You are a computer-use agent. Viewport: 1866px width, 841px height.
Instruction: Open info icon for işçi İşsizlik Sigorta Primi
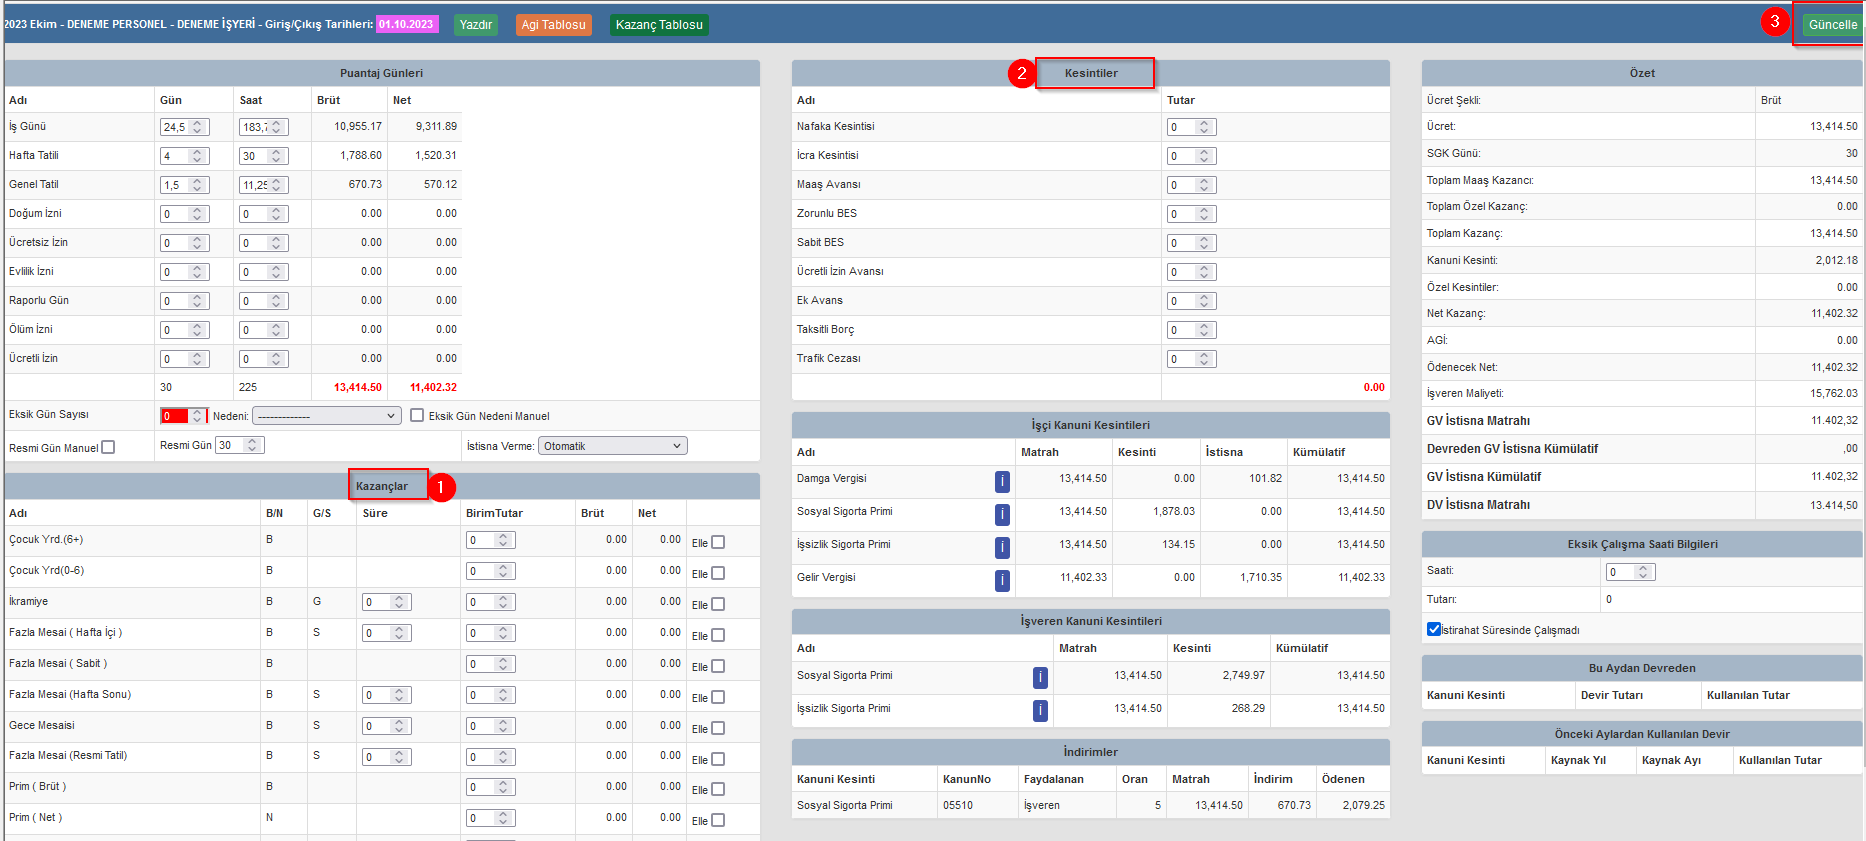tap(1002, 548)
